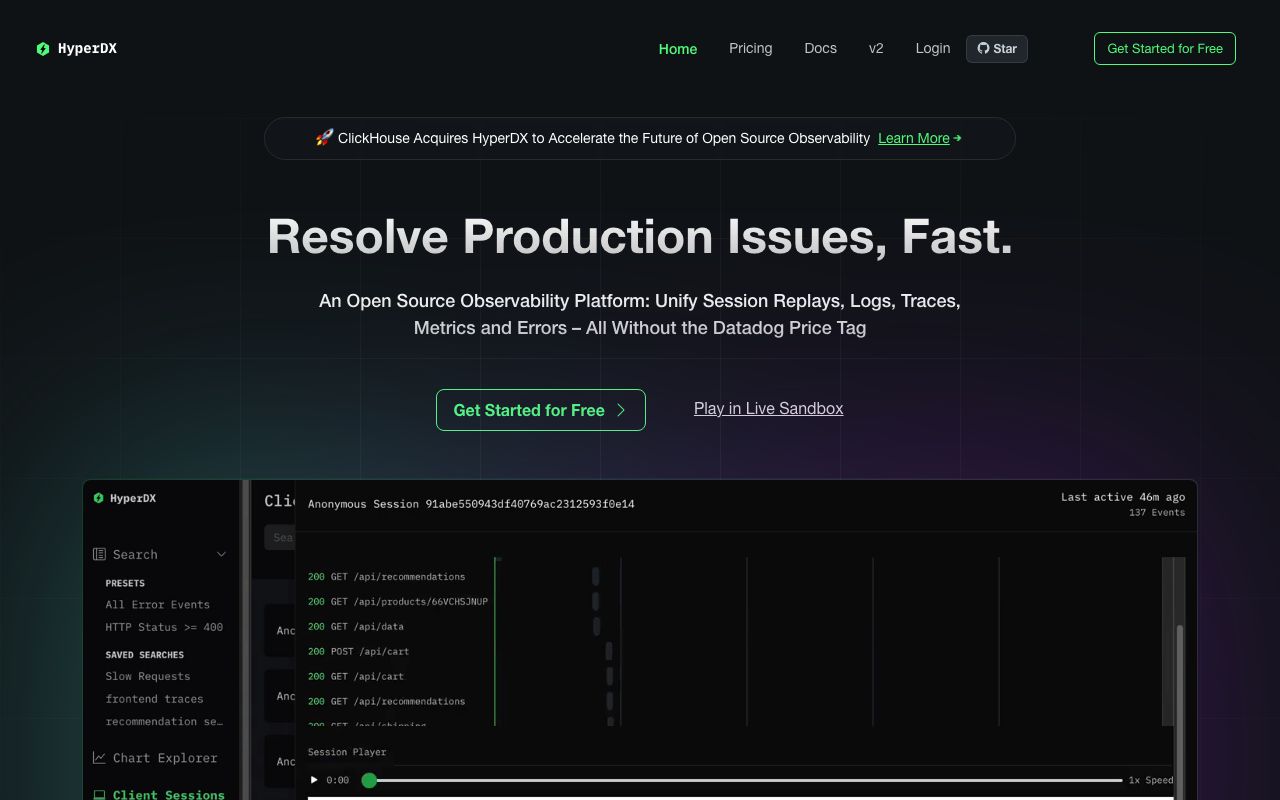Open the saved search starting with 'recommendation se'
The height and width of the screenshot is (800, 1280).
tap(164, 721)
